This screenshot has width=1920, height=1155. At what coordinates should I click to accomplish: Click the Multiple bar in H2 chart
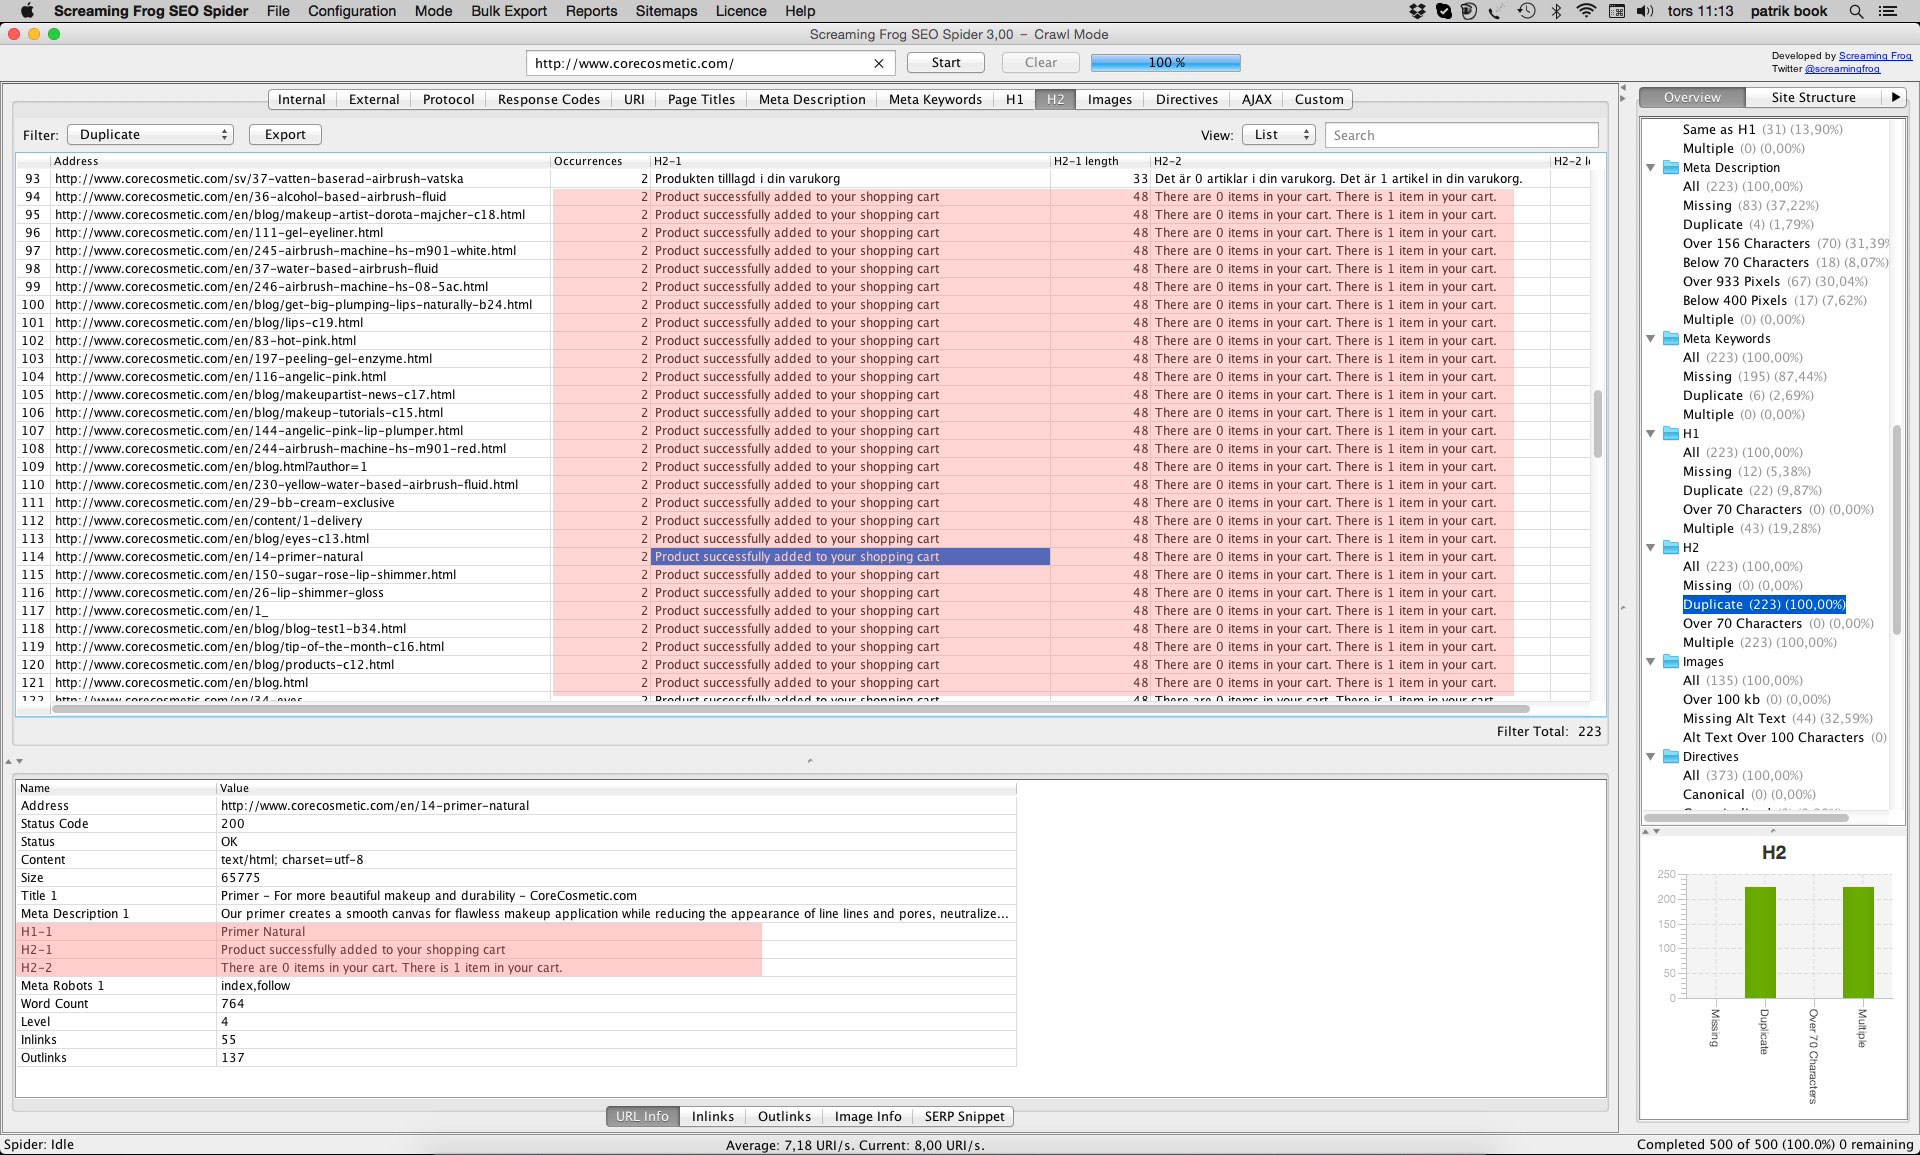[1859, 942]
